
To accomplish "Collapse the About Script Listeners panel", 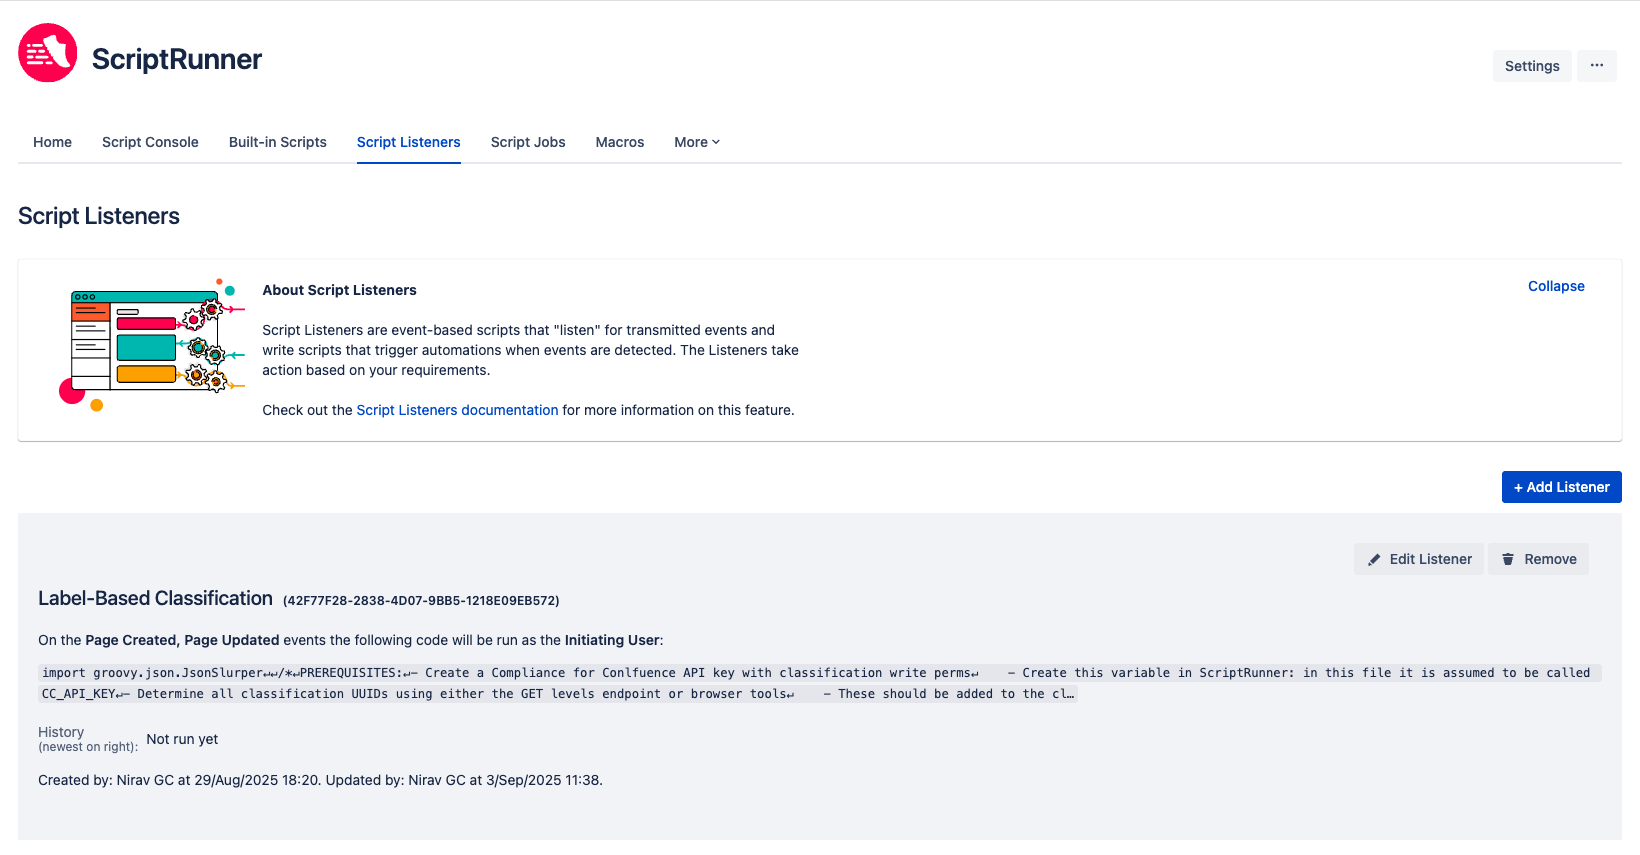I will pyautogui.click(x=1555, y=286).
